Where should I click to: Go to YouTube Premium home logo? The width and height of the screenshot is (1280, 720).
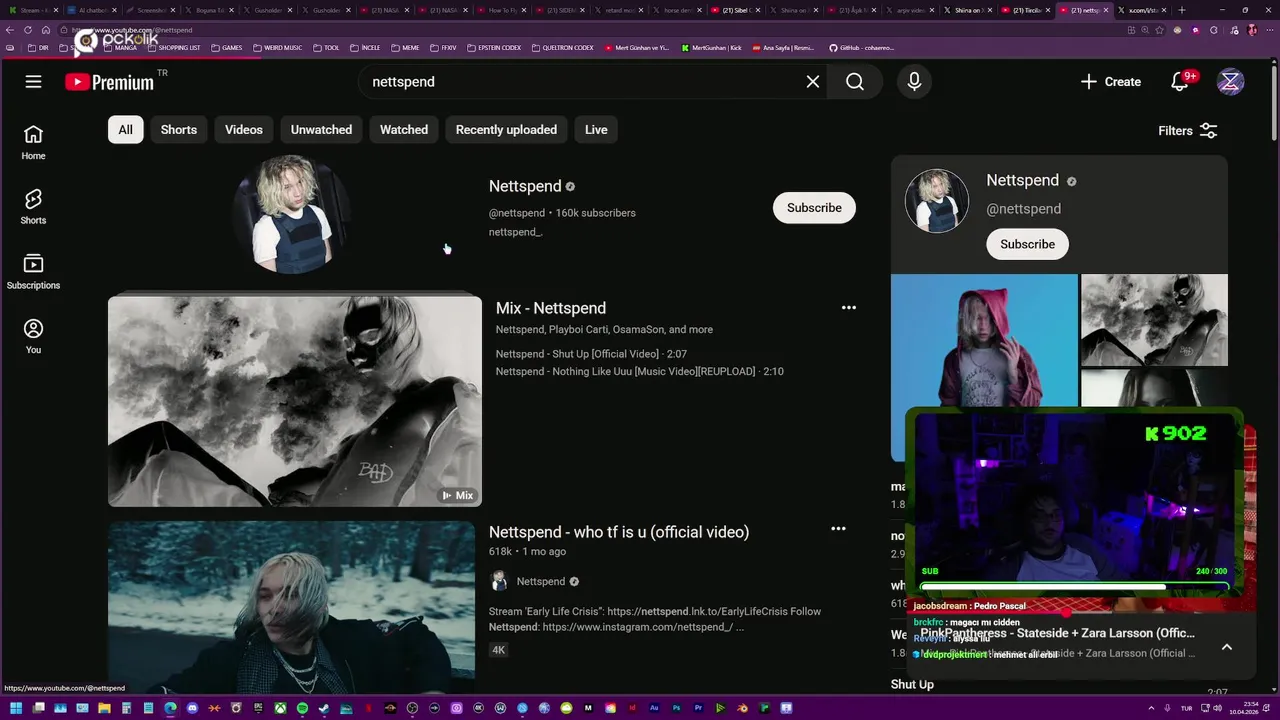(x=110, y=82)
